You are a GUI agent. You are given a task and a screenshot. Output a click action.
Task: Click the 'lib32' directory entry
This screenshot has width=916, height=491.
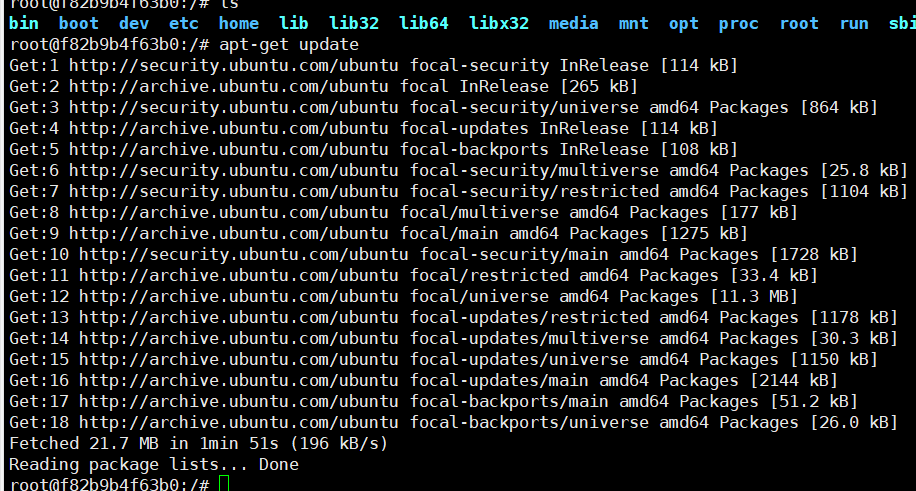point(353,23)
